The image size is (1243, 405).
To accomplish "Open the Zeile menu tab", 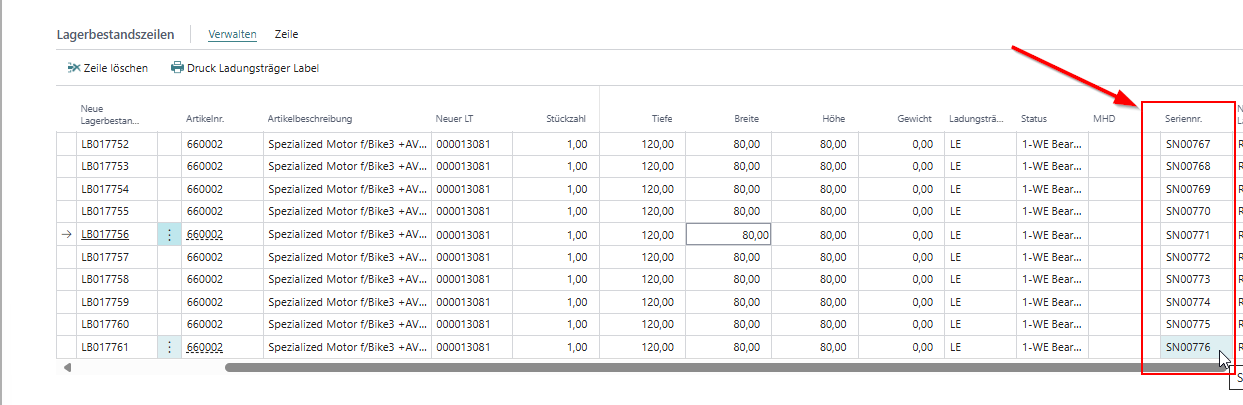I will pos(287,34).
